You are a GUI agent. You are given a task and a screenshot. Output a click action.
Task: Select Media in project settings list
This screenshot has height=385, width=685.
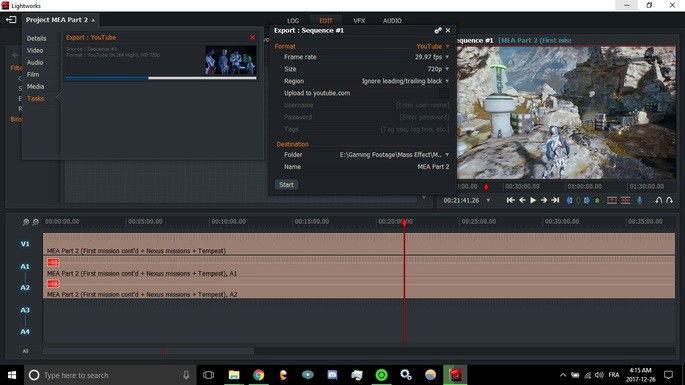(x=35, y=87)
